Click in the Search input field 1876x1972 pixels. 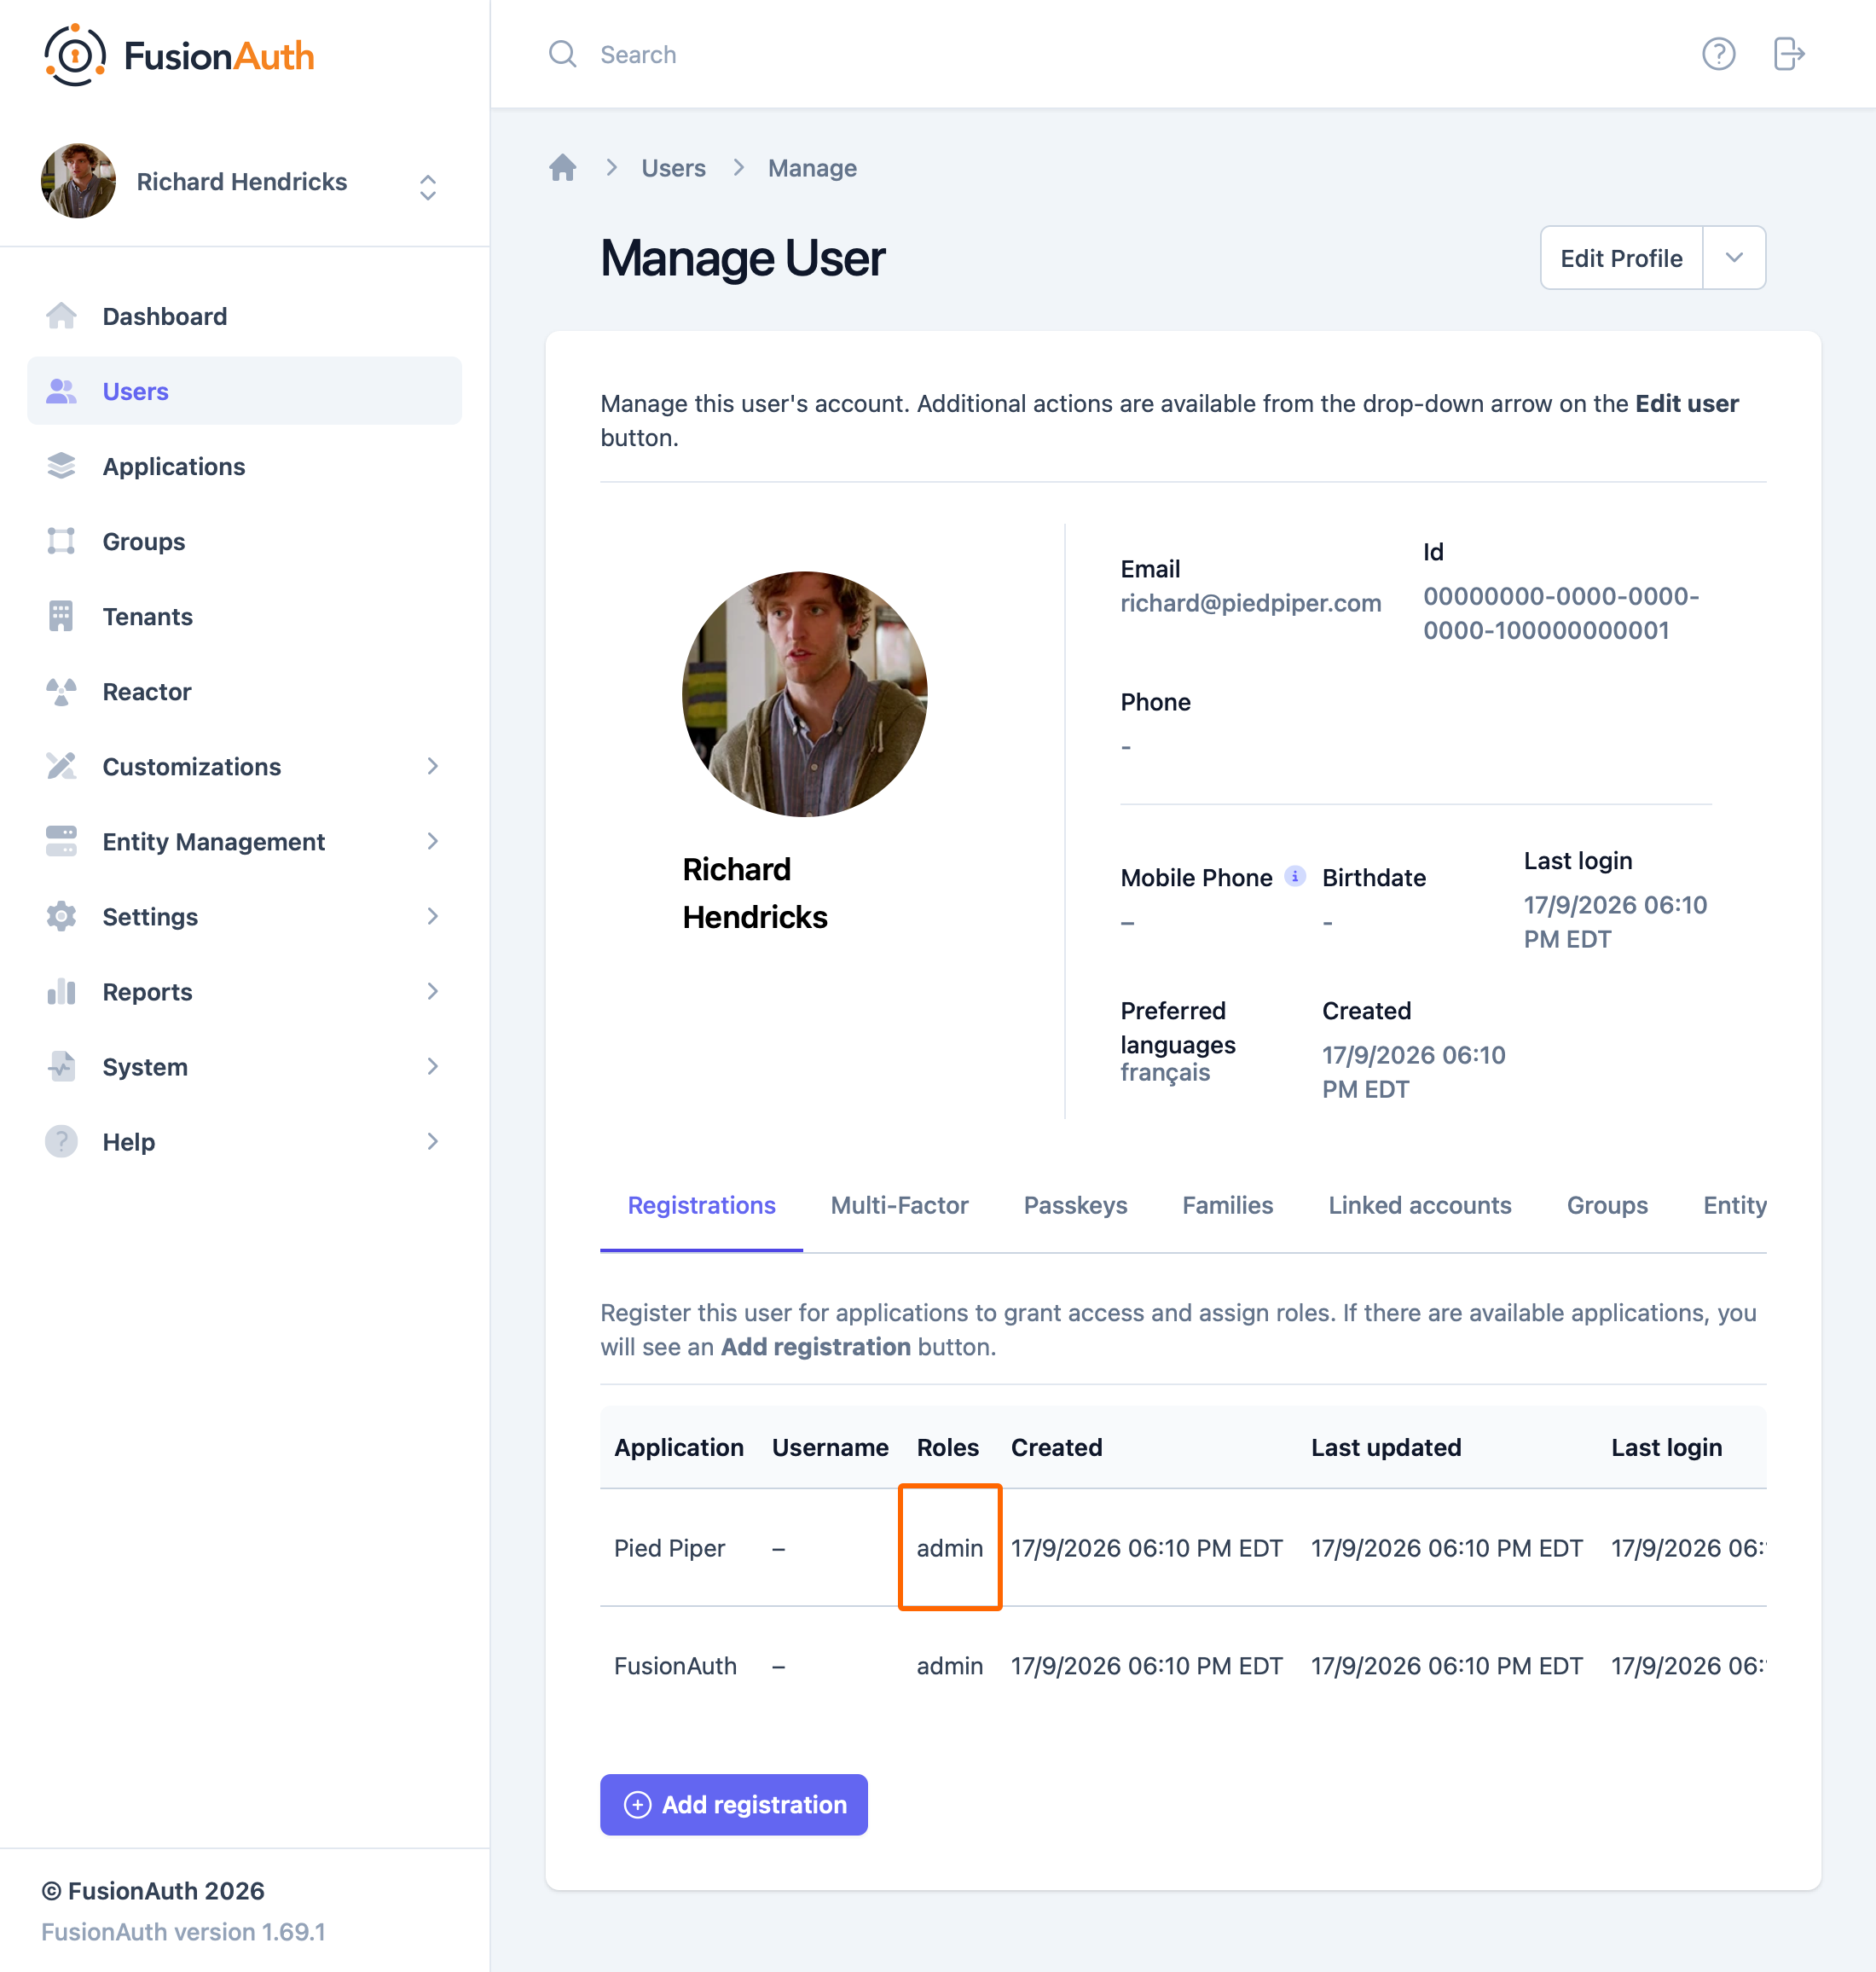coord(1100,54)
